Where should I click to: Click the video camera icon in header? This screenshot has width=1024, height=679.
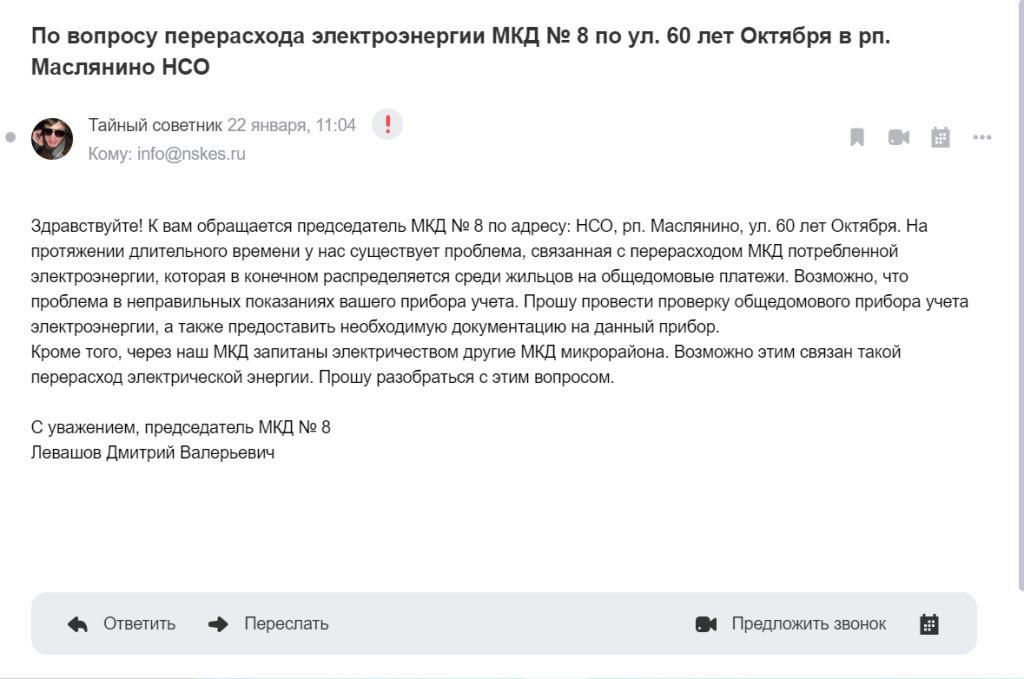pyautogui.click(x=898, y=138)
